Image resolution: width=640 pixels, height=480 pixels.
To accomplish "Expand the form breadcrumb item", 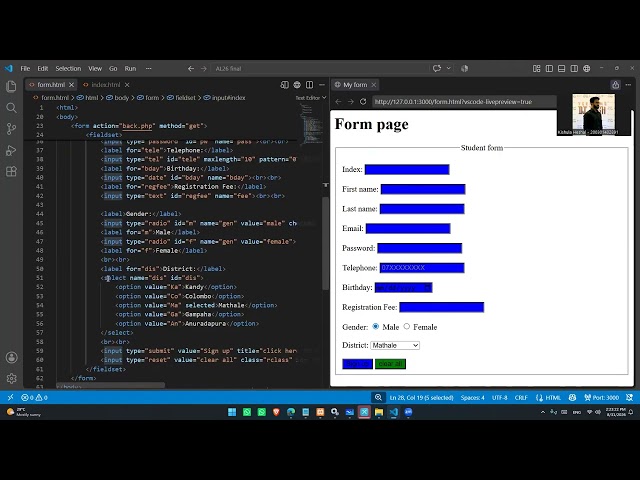I will click(x=148, y=98).
